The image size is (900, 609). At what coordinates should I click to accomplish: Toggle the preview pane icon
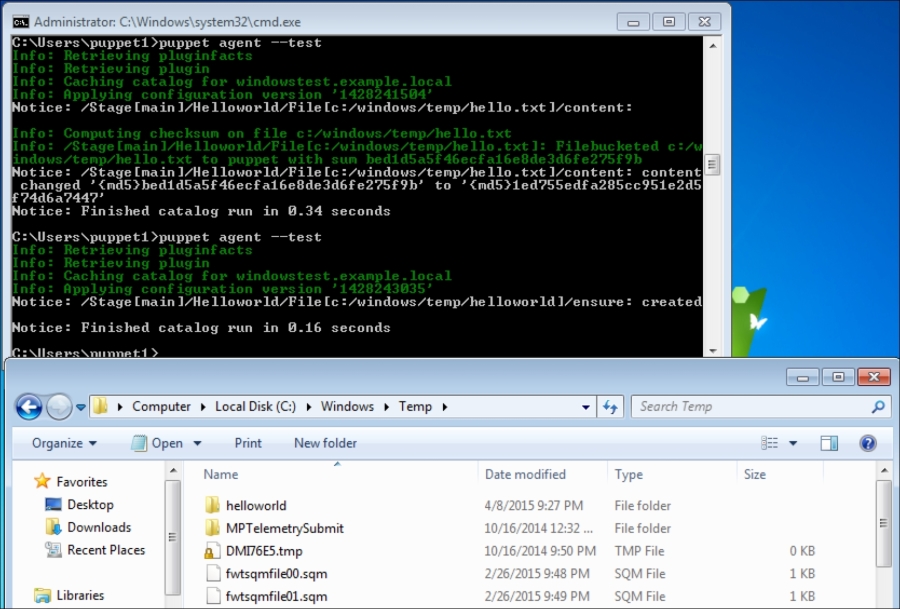point(829,443)
